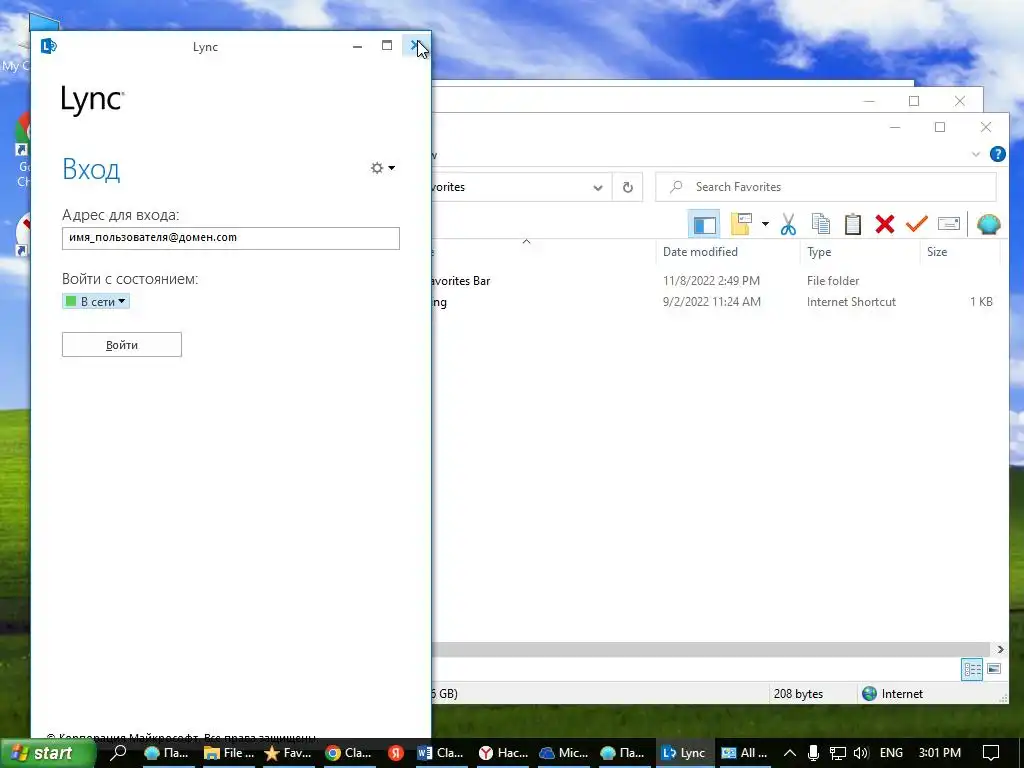Screen dimensions: 1024x768
Task: Select the File folder type cell
Action: pyautogui.click(x=833, y=281)
